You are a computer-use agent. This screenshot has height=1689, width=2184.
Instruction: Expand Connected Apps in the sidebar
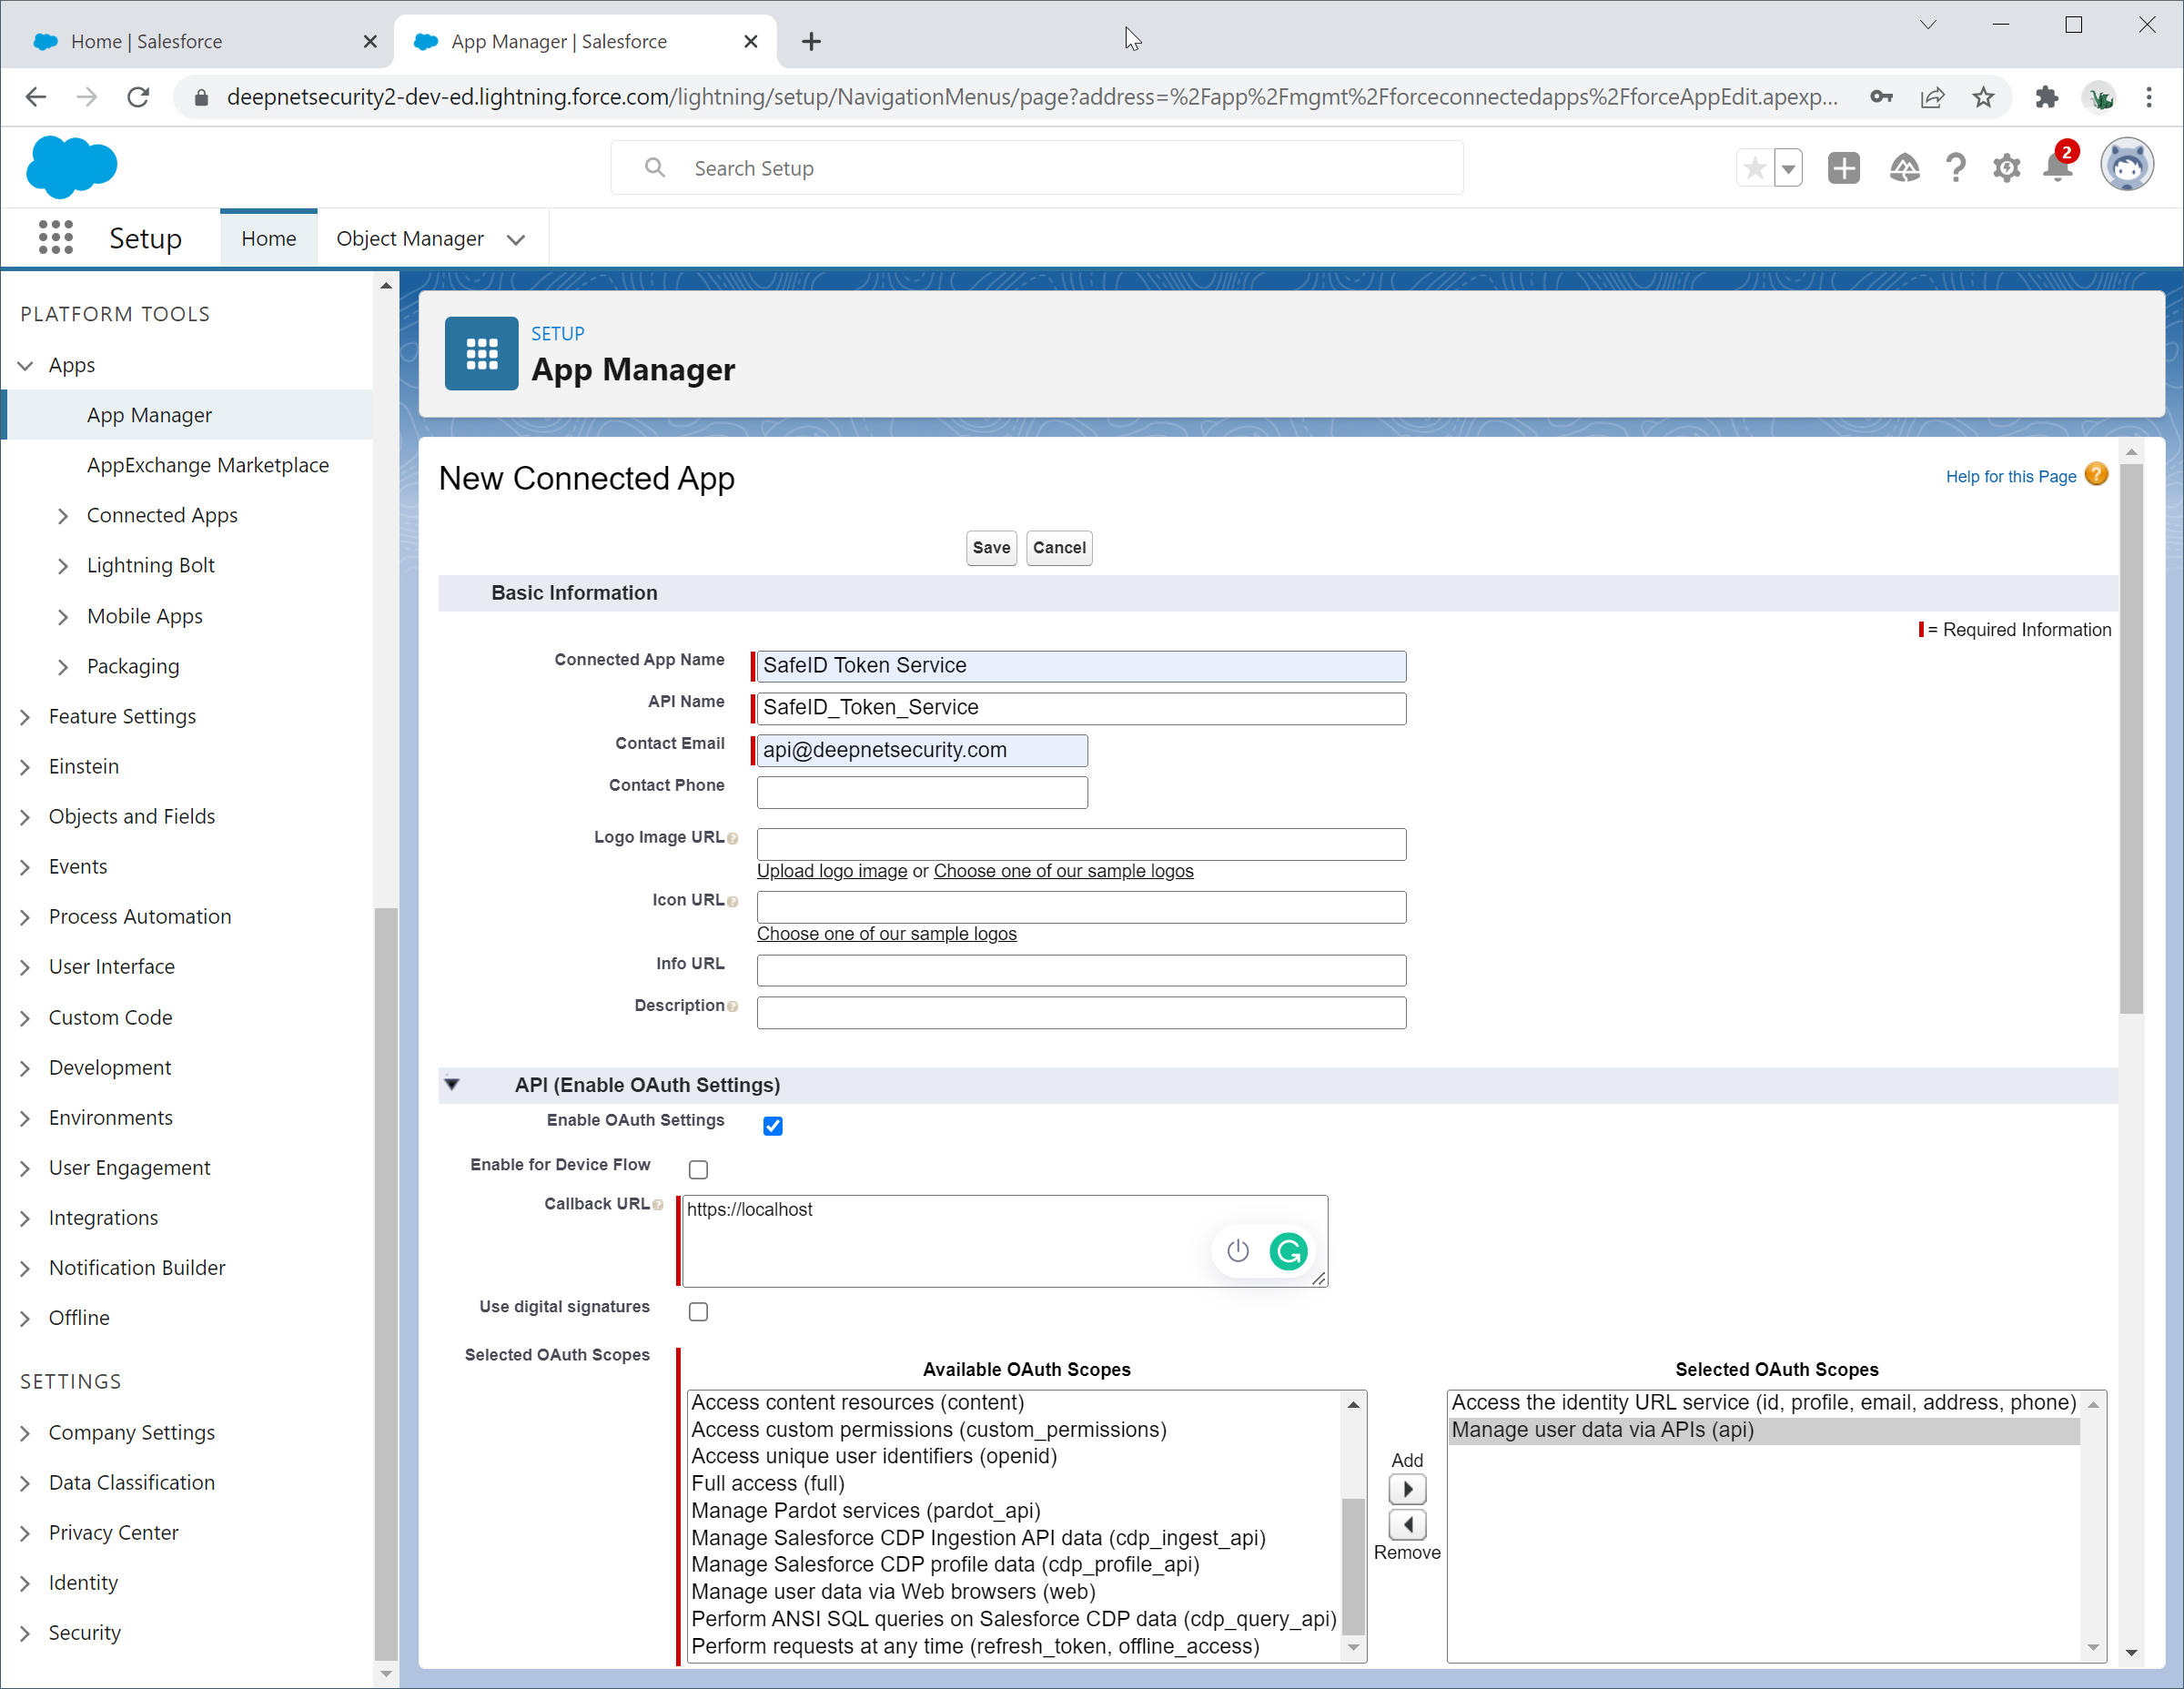[x=63, y=516]
